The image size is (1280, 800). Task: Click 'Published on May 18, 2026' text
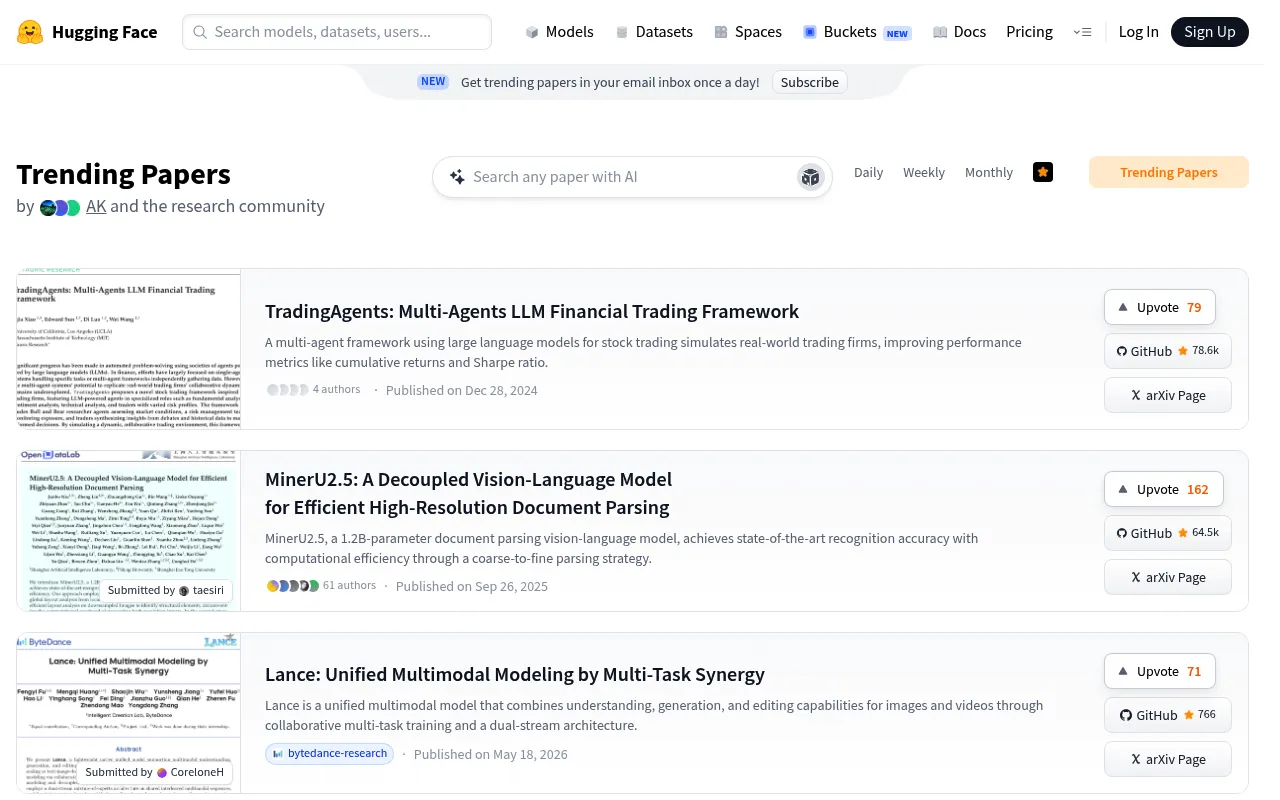click(491, 754)
